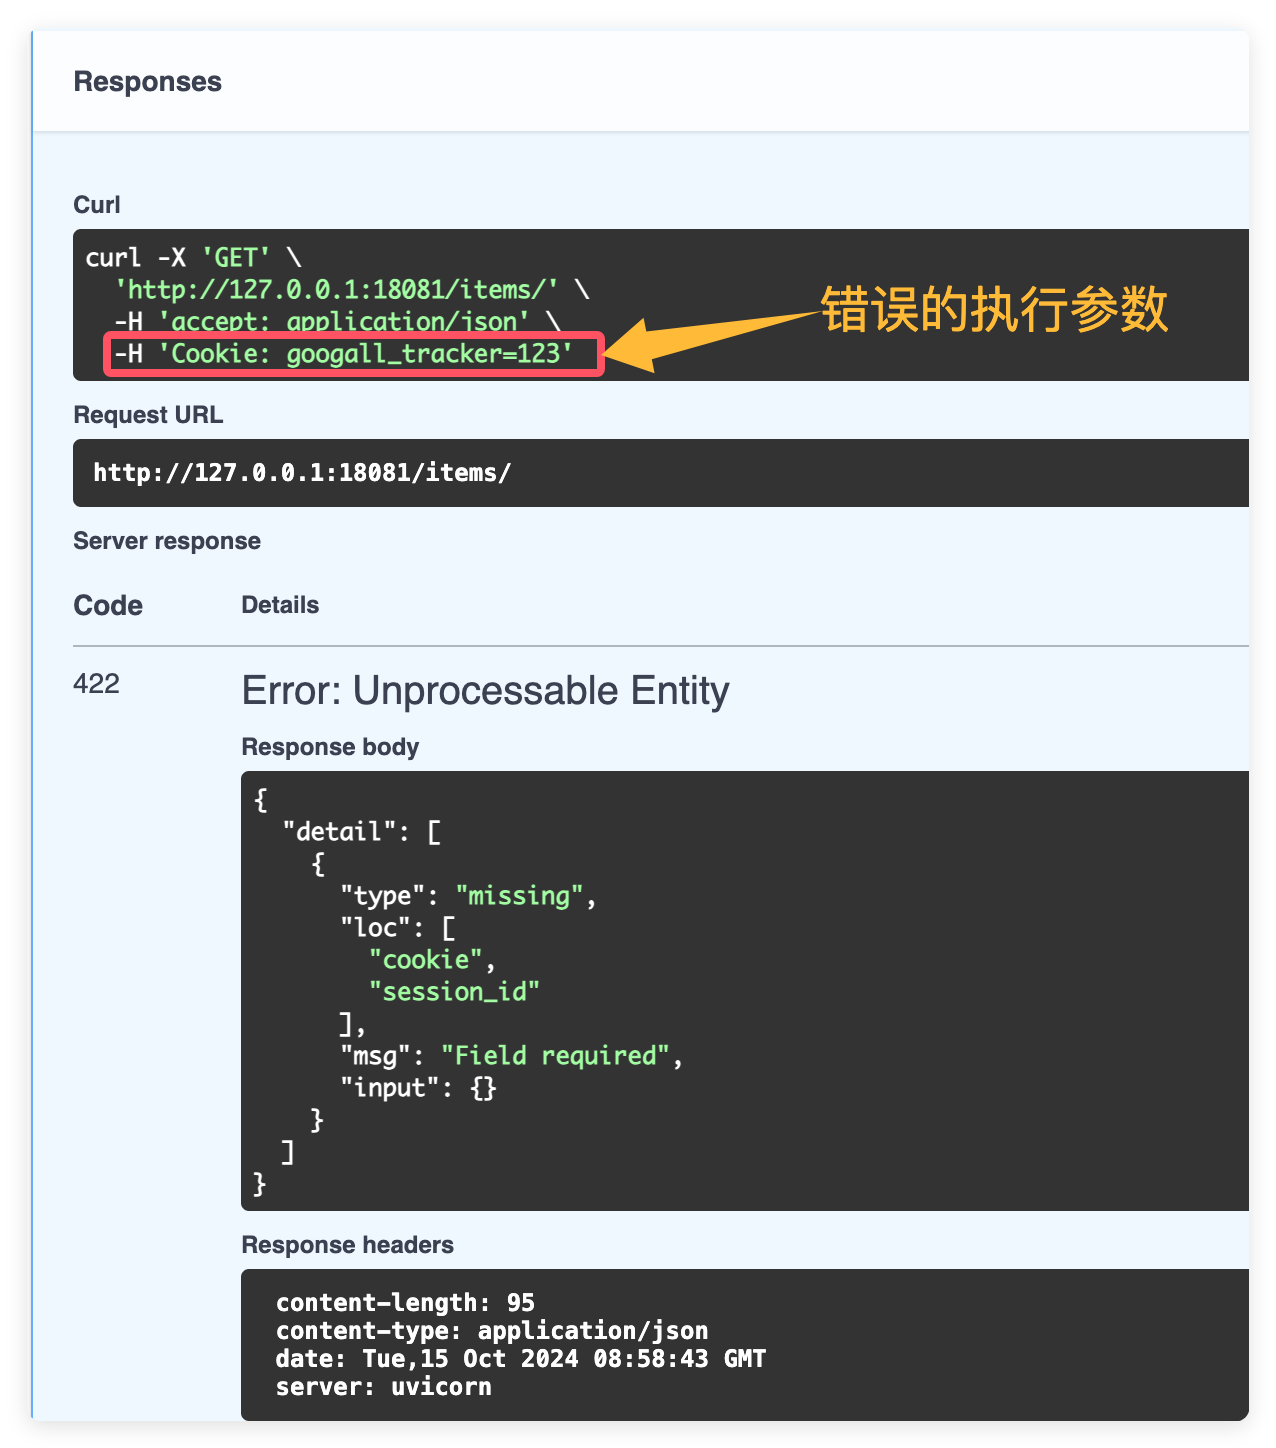Screen dimensions: 1276x1448
Task: Click the Server response heading
Action: click(167, 541)
